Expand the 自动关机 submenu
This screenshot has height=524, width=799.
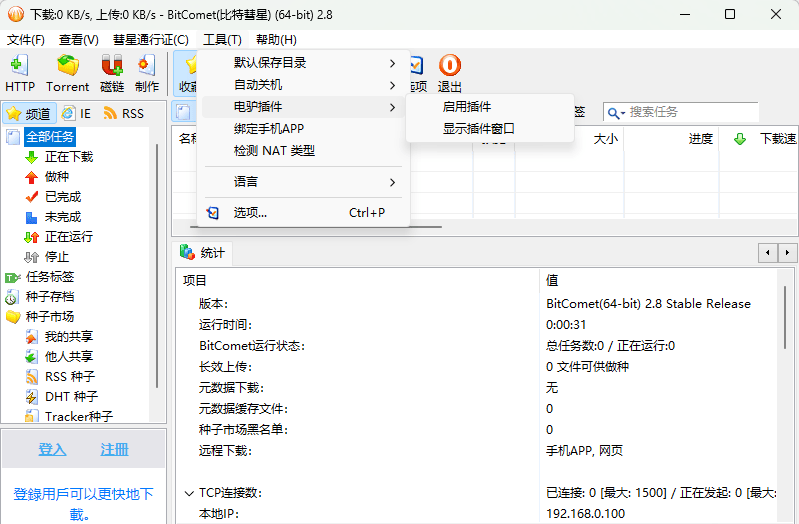[x=303, y=85]
